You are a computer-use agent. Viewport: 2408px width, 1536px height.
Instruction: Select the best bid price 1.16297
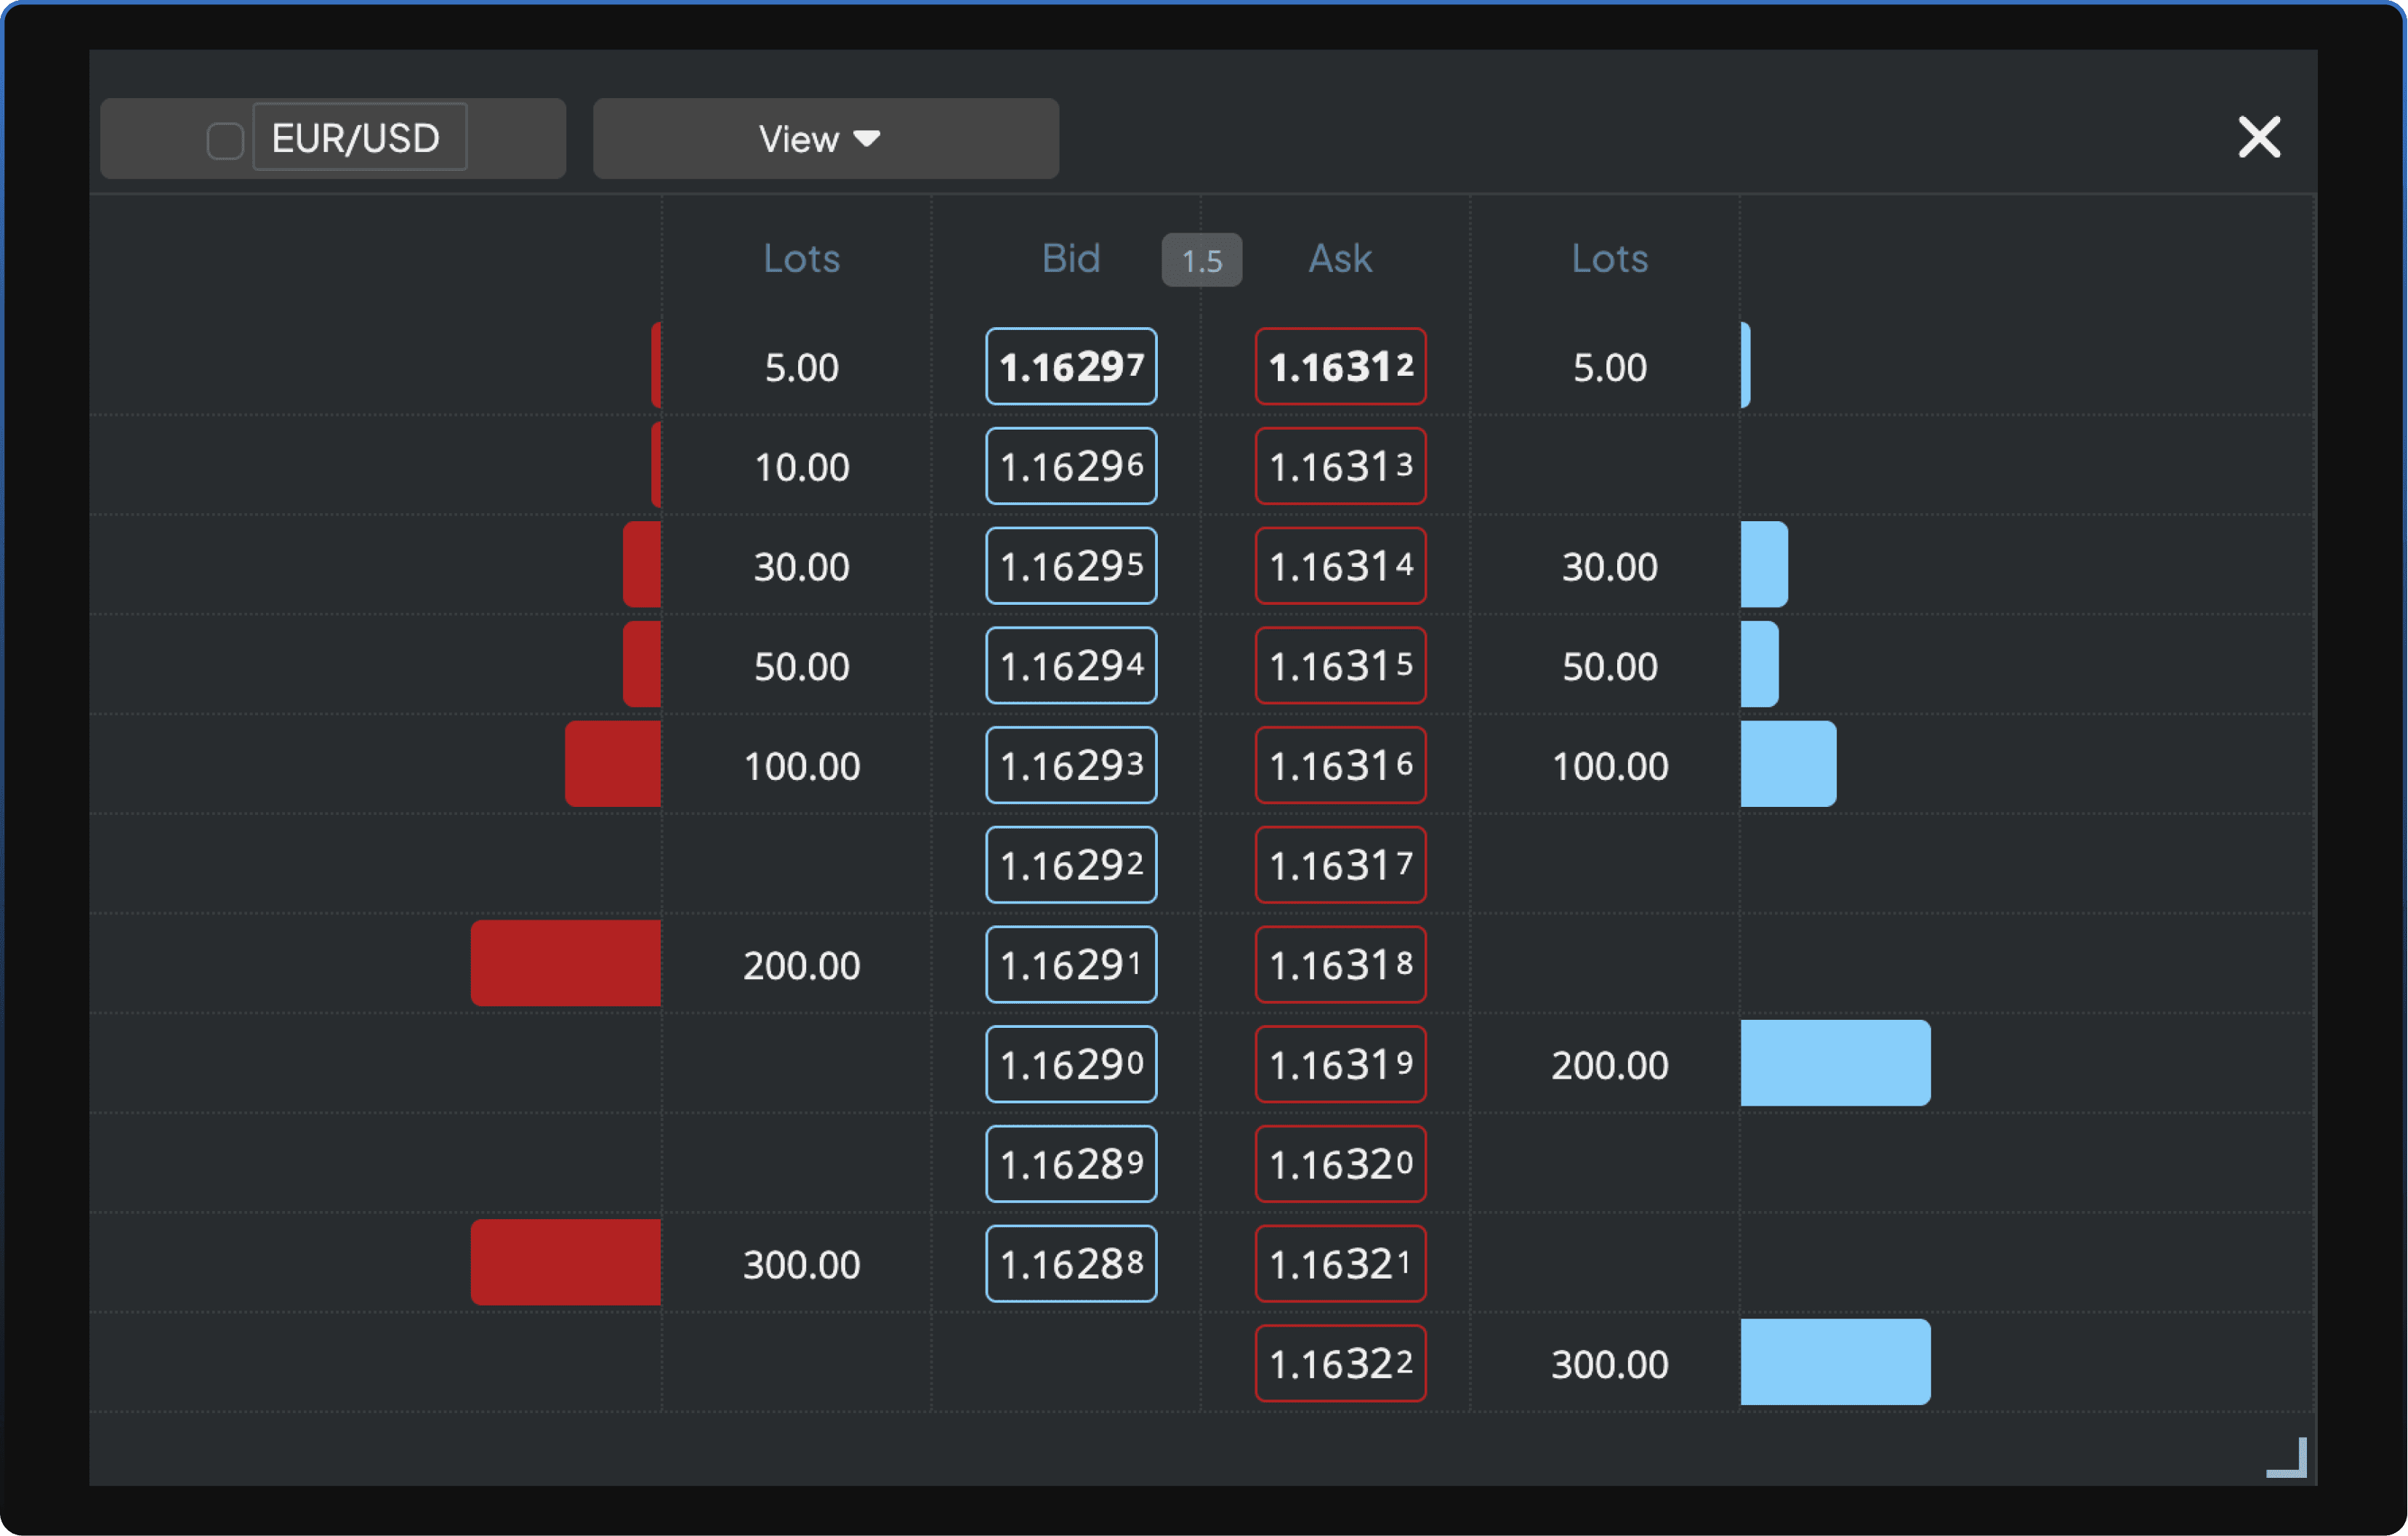pyautogui.click(x=1070, y=366)
